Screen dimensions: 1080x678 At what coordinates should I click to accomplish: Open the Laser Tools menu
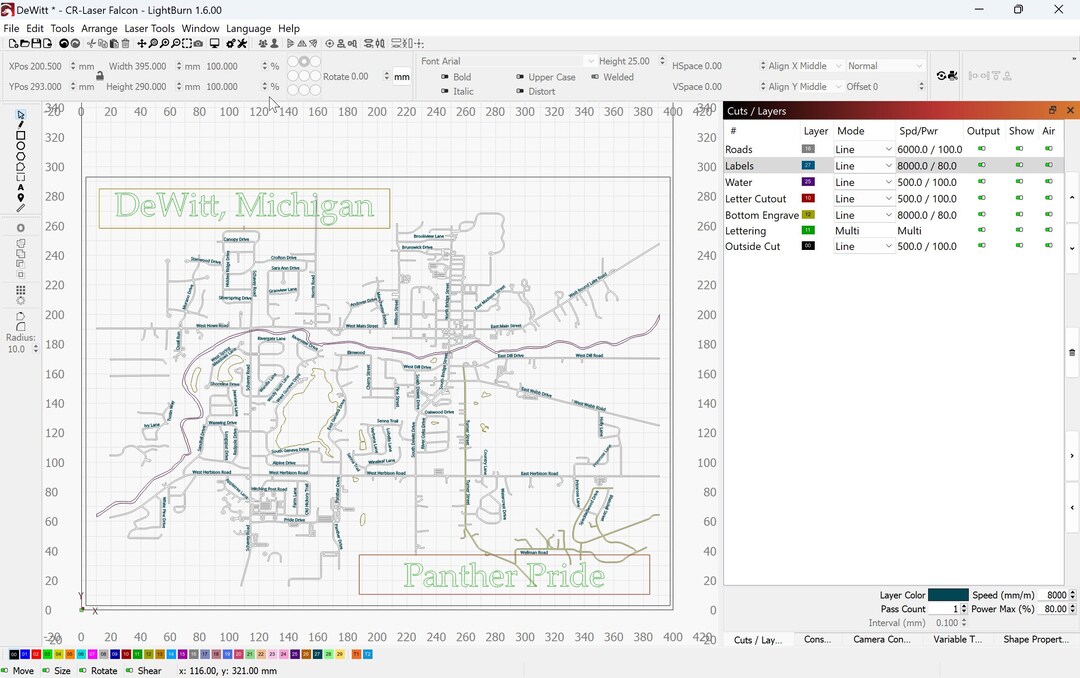coord(149,28)
